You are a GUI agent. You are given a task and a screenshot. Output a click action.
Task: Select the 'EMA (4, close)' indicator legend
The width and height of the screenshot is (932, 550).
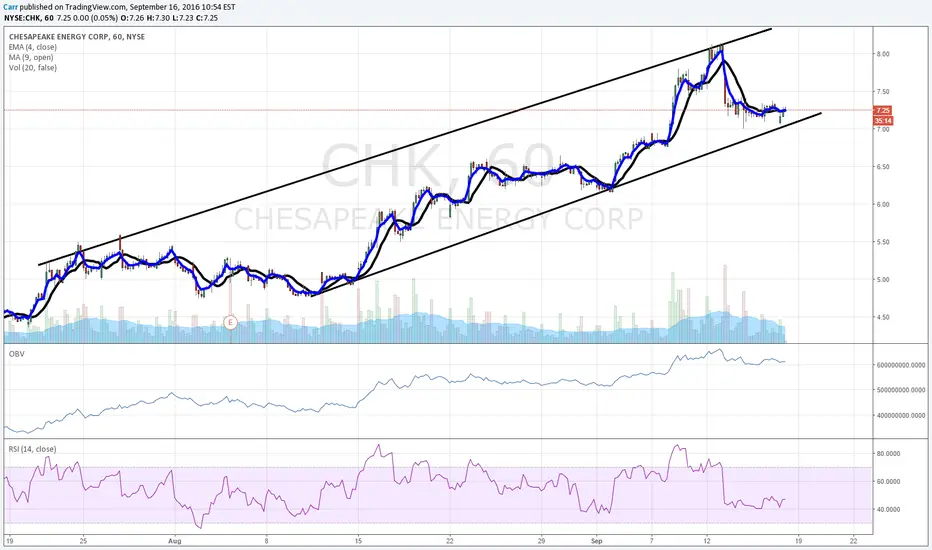click(x=33, y=47)
